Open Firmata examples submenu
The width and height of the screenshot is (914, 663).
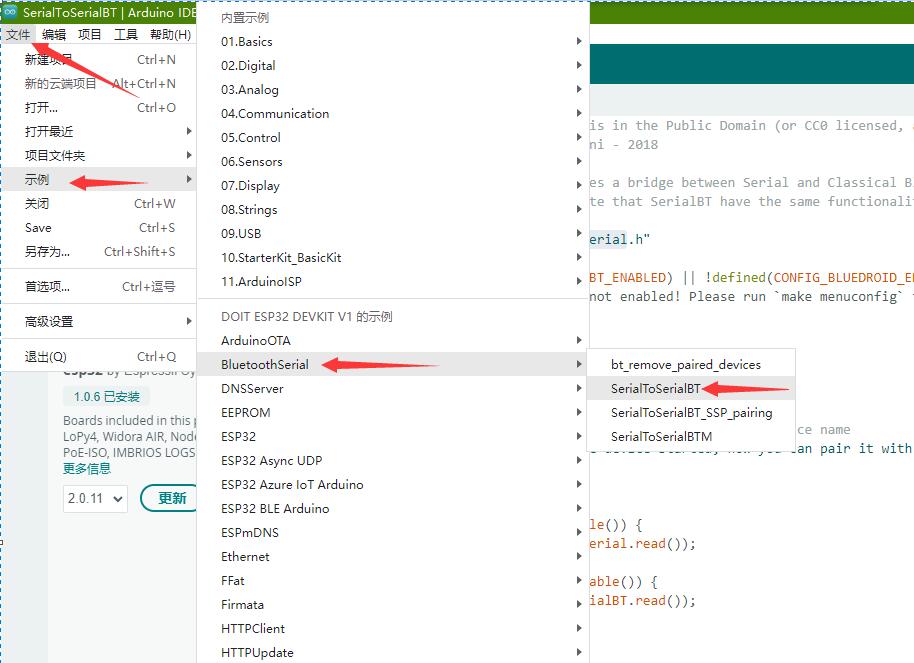click(393, 604)
